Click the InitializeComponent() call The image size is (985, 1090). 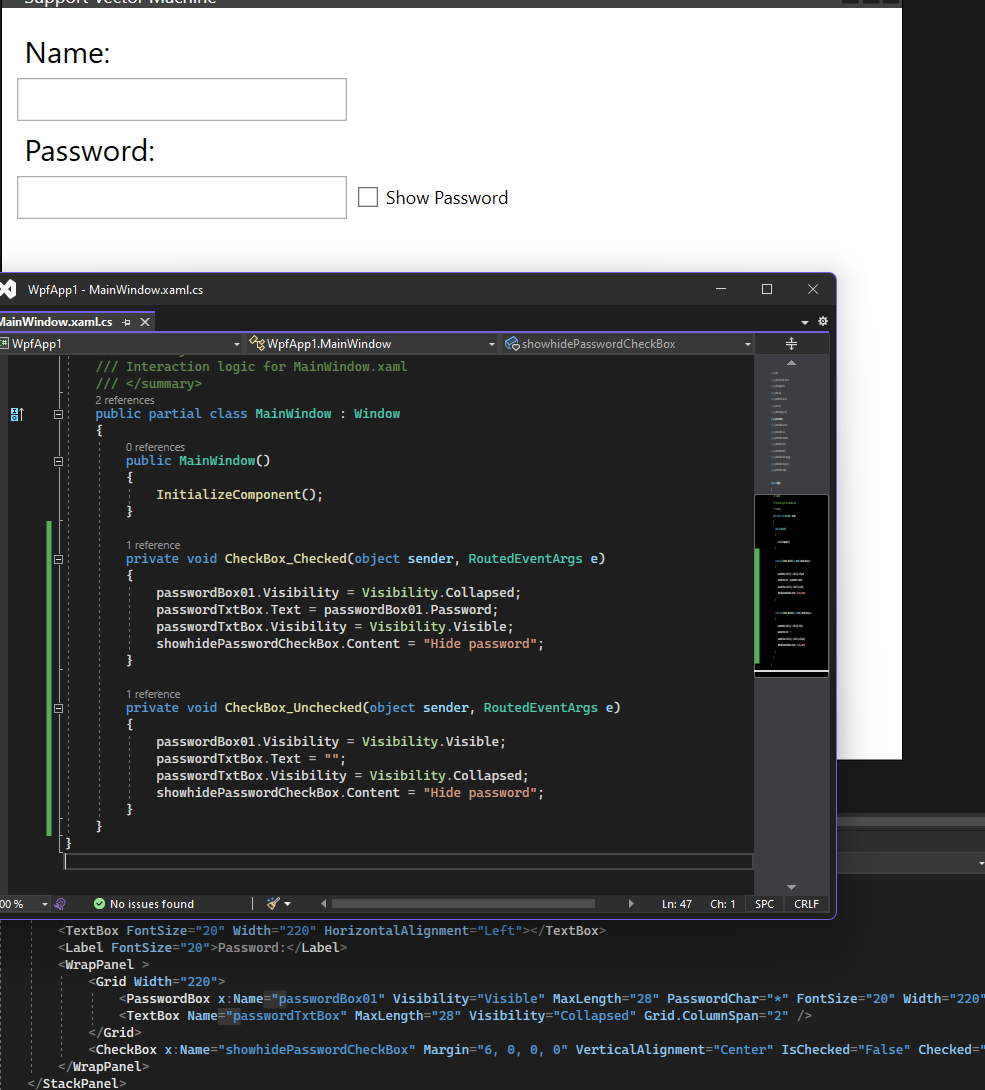point(239,495)
